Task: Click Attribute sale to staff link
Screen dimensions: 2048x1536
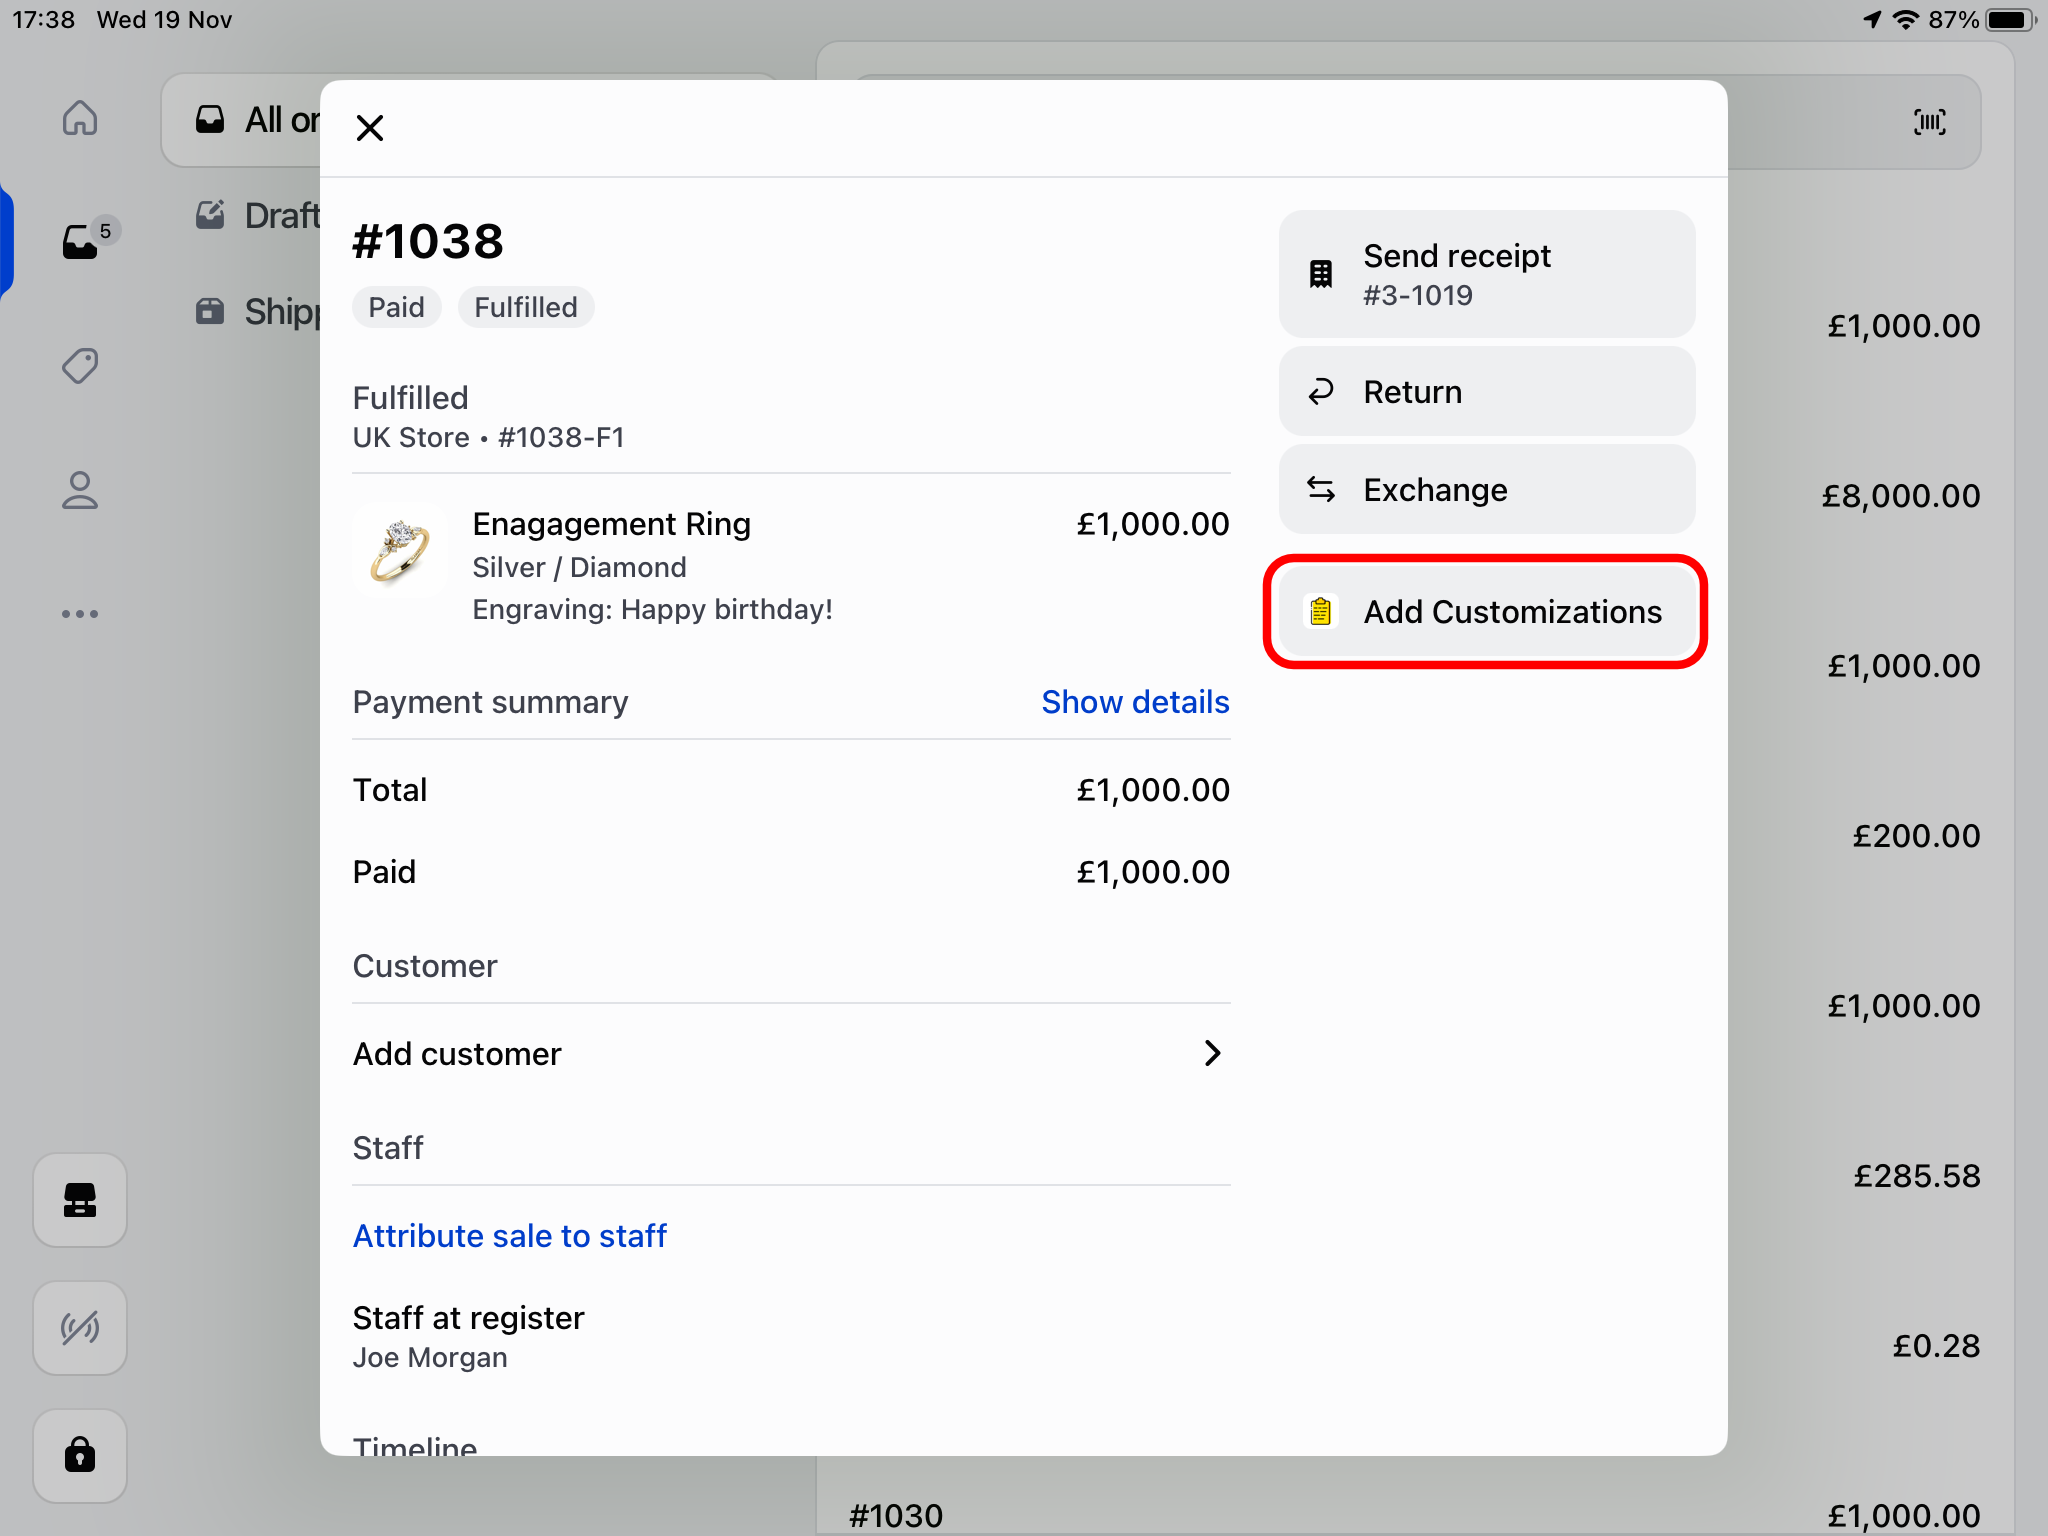Action: pyautogui.click(x=509, y=1236)
